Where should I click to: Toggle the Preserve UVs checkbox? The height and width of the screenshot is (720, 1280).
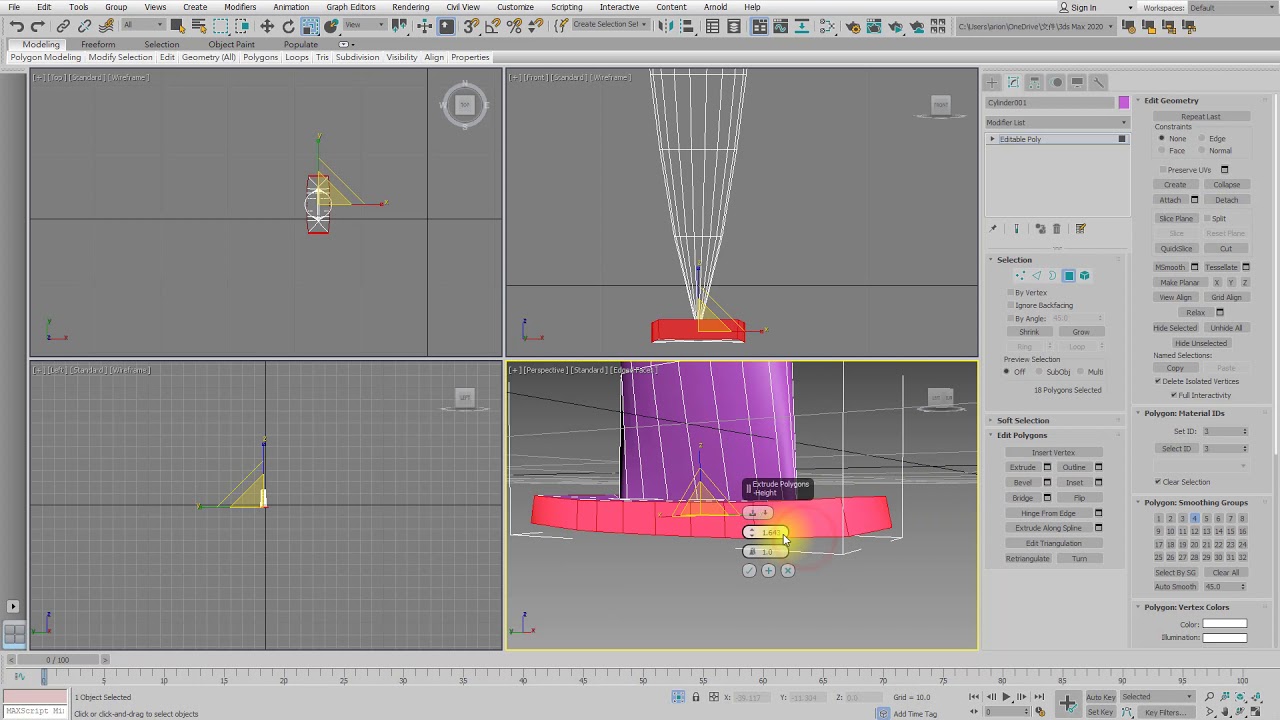(x=1163, y=170)
